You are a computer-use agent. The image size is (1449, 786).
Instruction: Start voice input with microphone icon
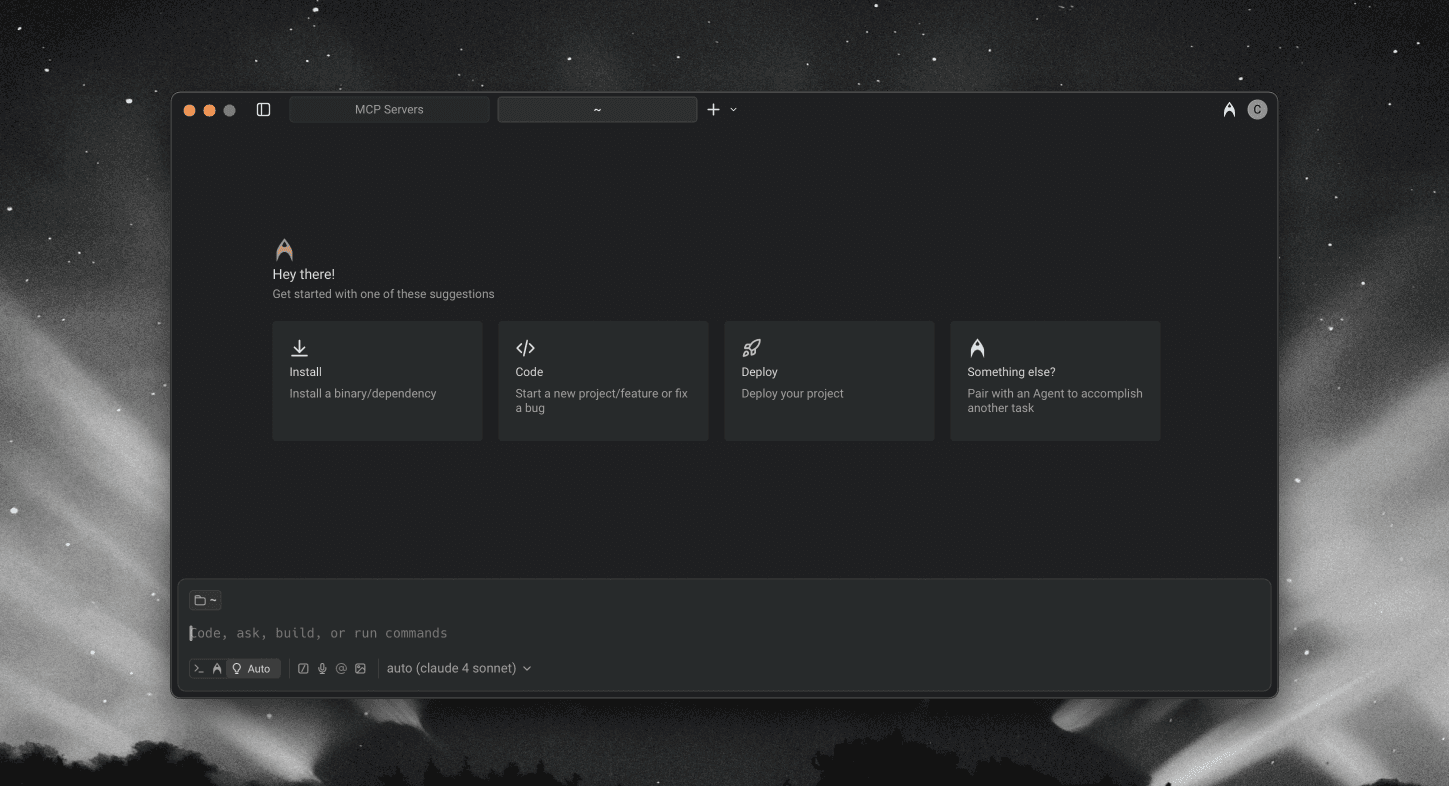(x=322, y=669)
